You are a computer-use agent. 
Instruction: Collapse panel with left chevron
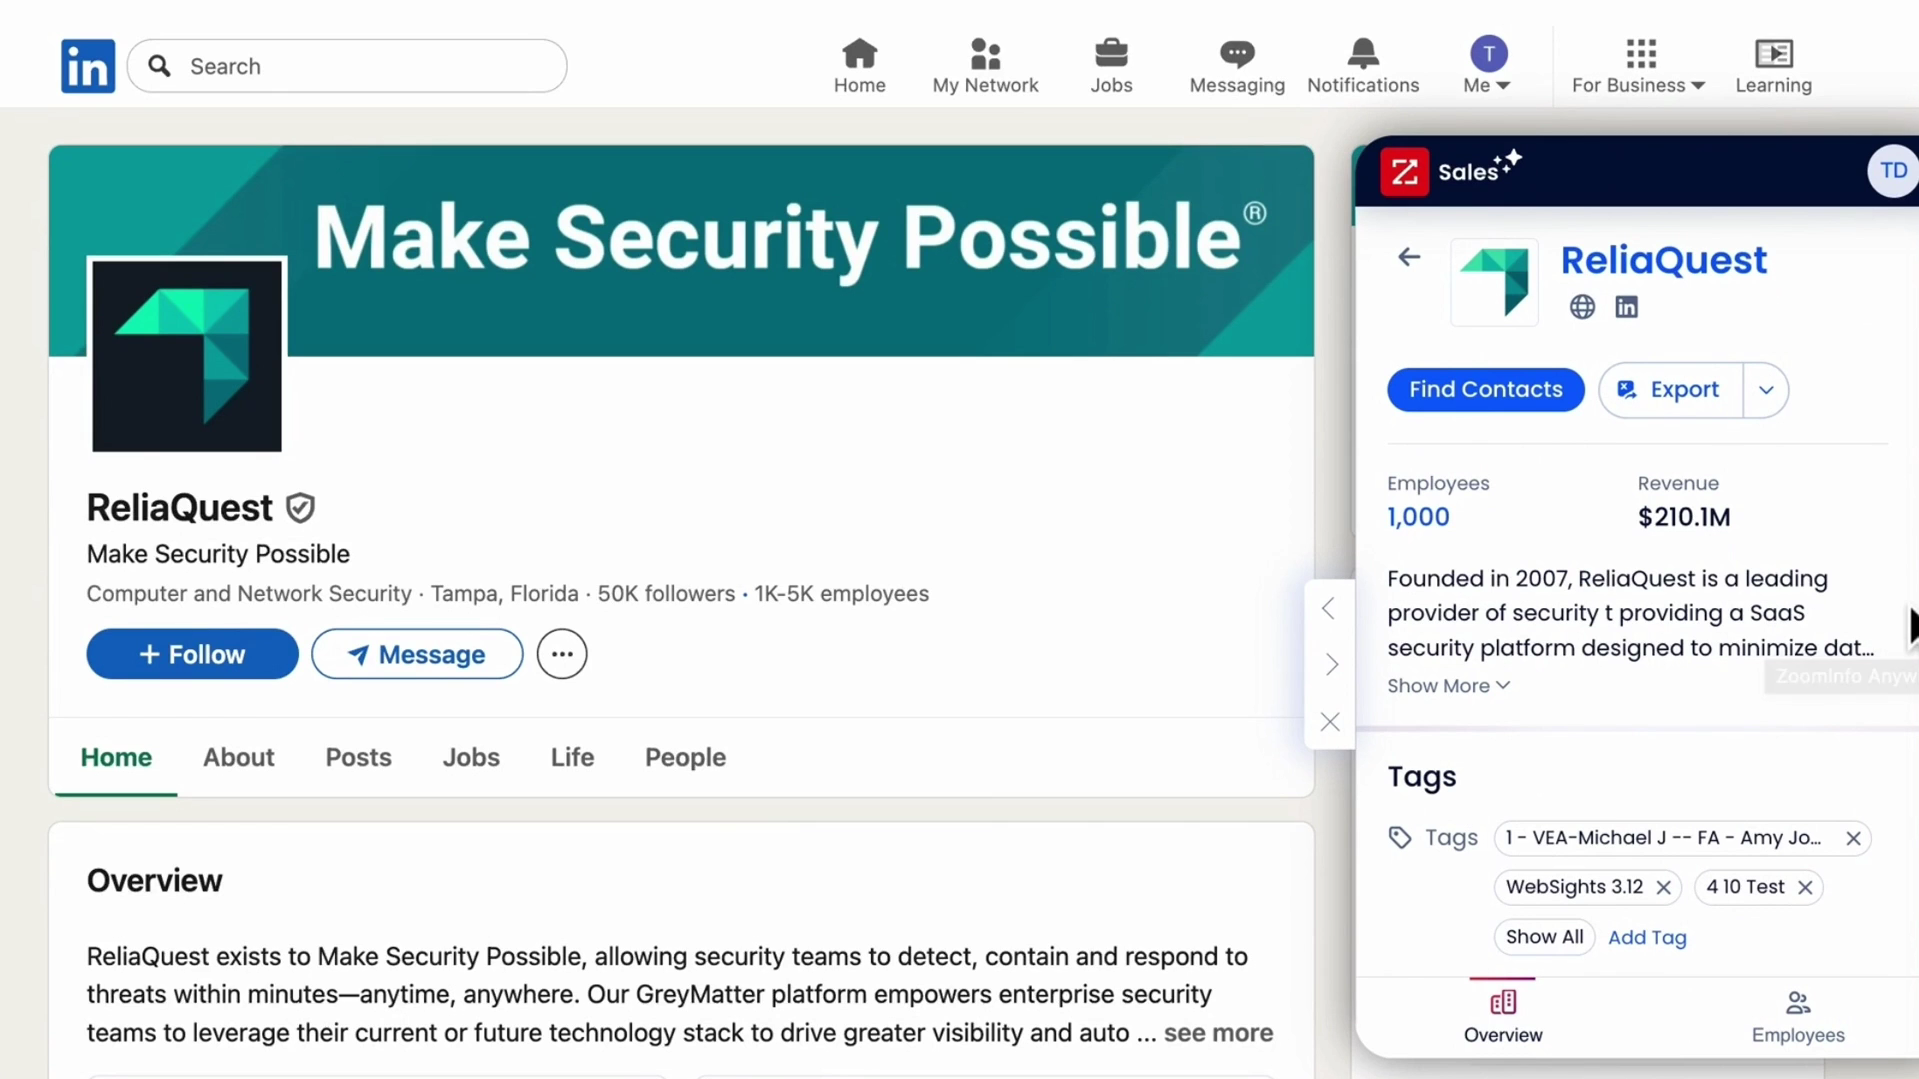click(x=1329, y=608)
